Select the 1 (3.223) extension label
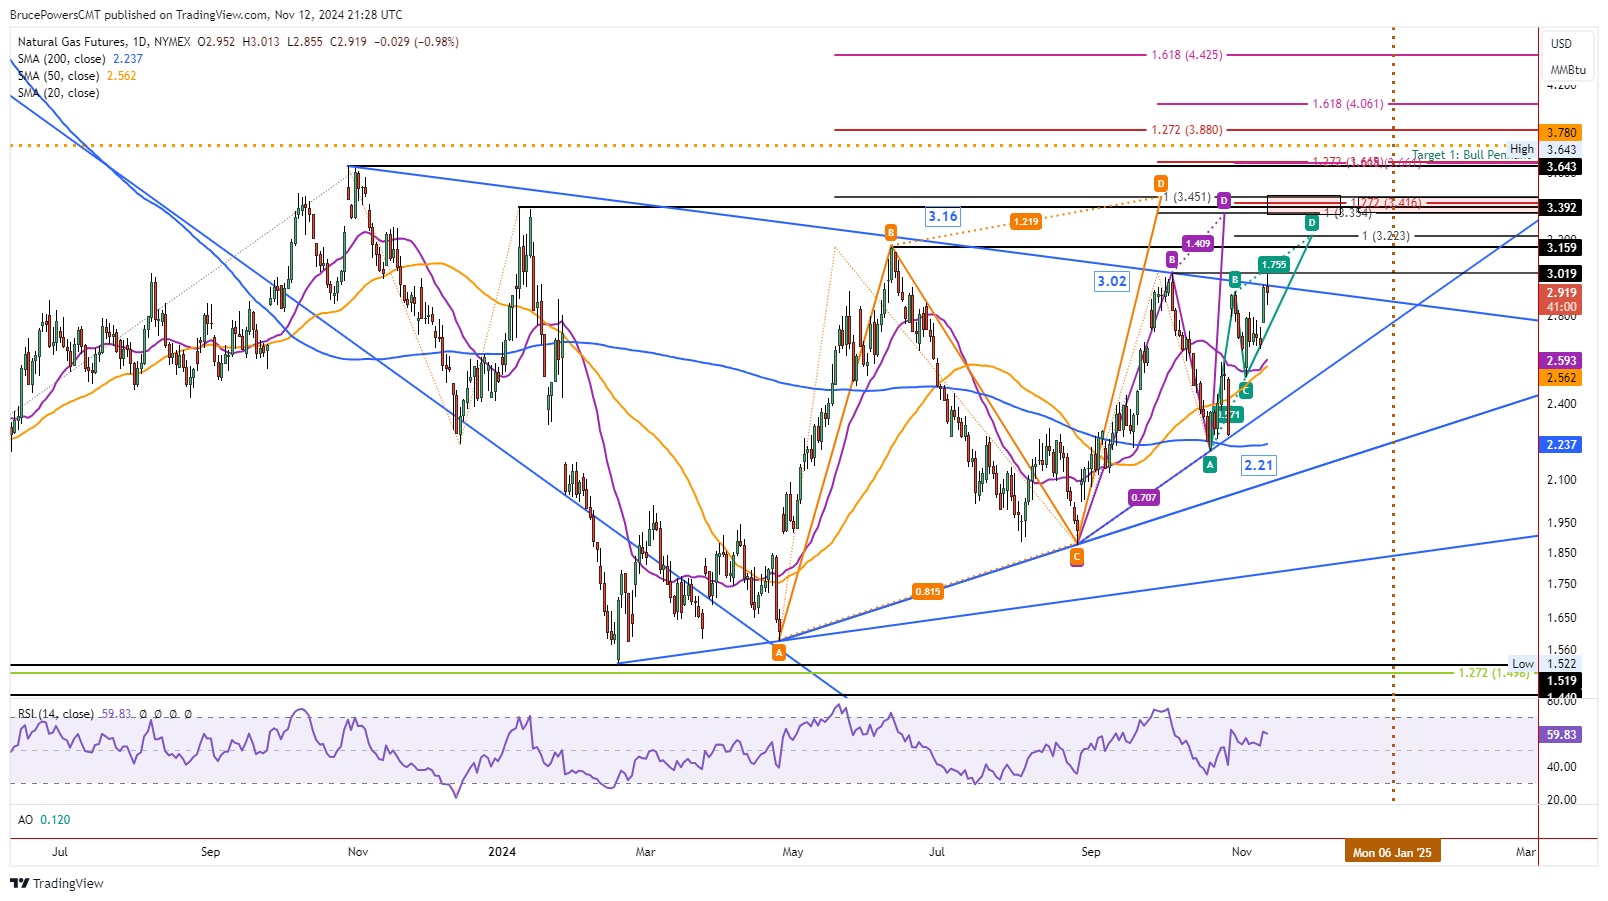 coord(1386,236)
